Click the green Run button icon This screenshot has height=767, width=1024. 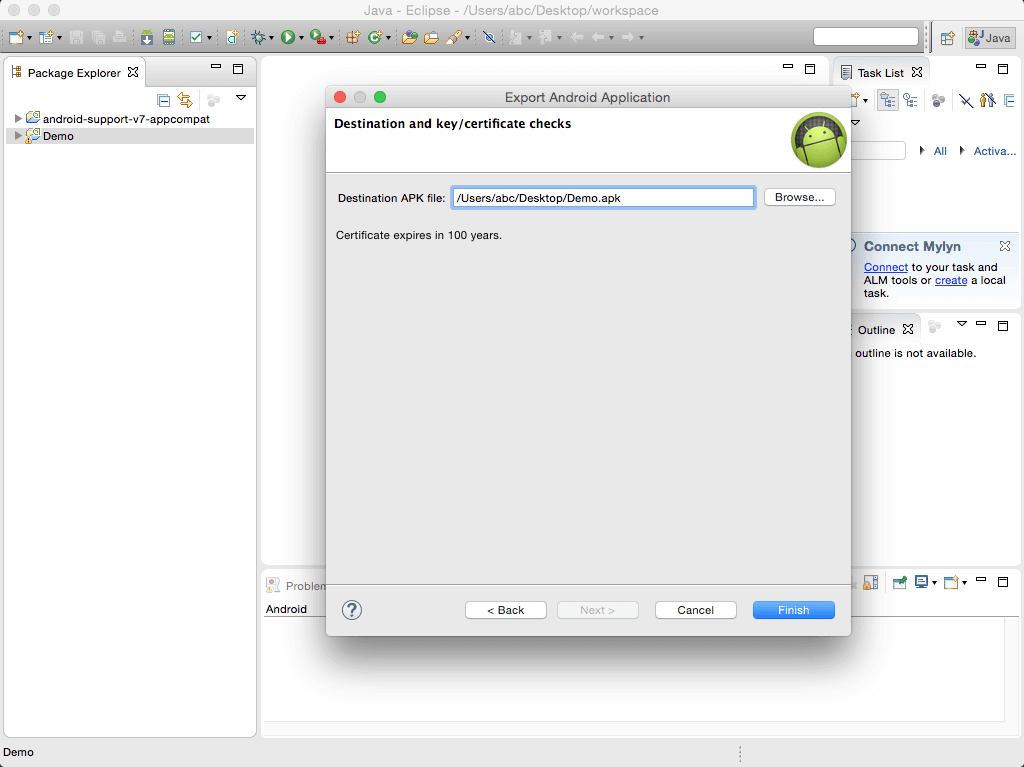pyautogui.click(x=287, y=37)
